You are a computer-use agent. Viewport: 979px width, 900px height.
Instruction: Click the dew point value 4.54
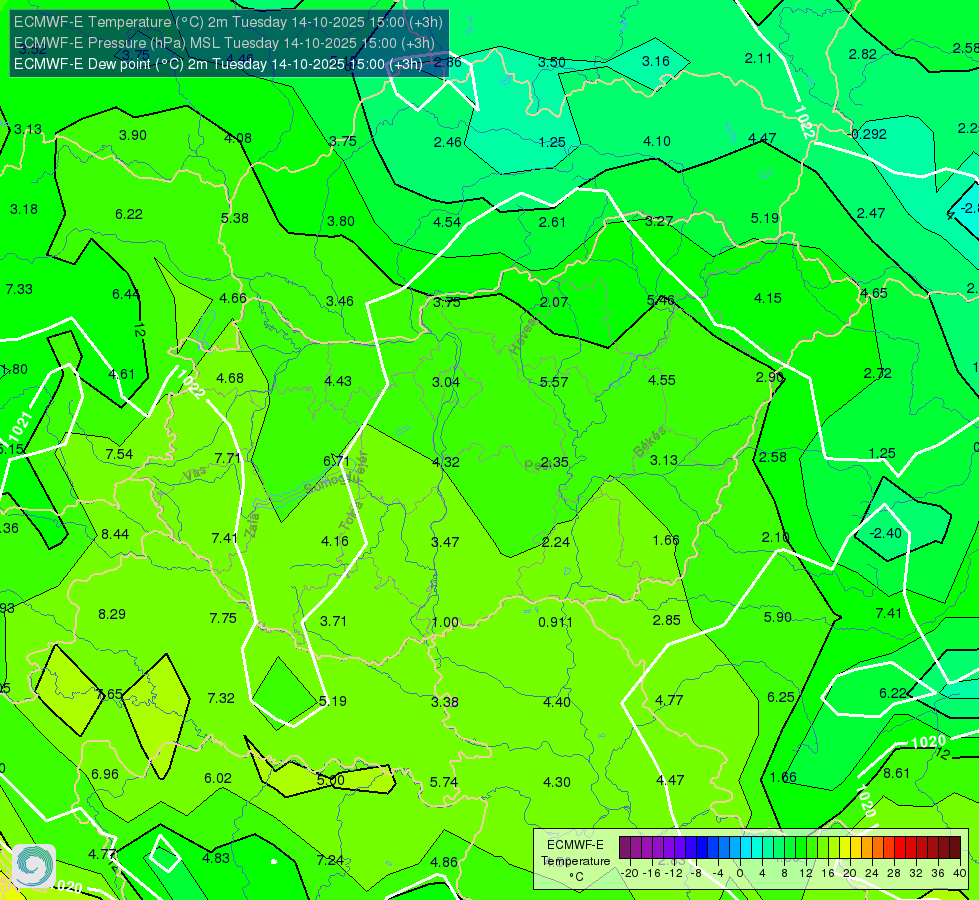(x=447, y=222)
